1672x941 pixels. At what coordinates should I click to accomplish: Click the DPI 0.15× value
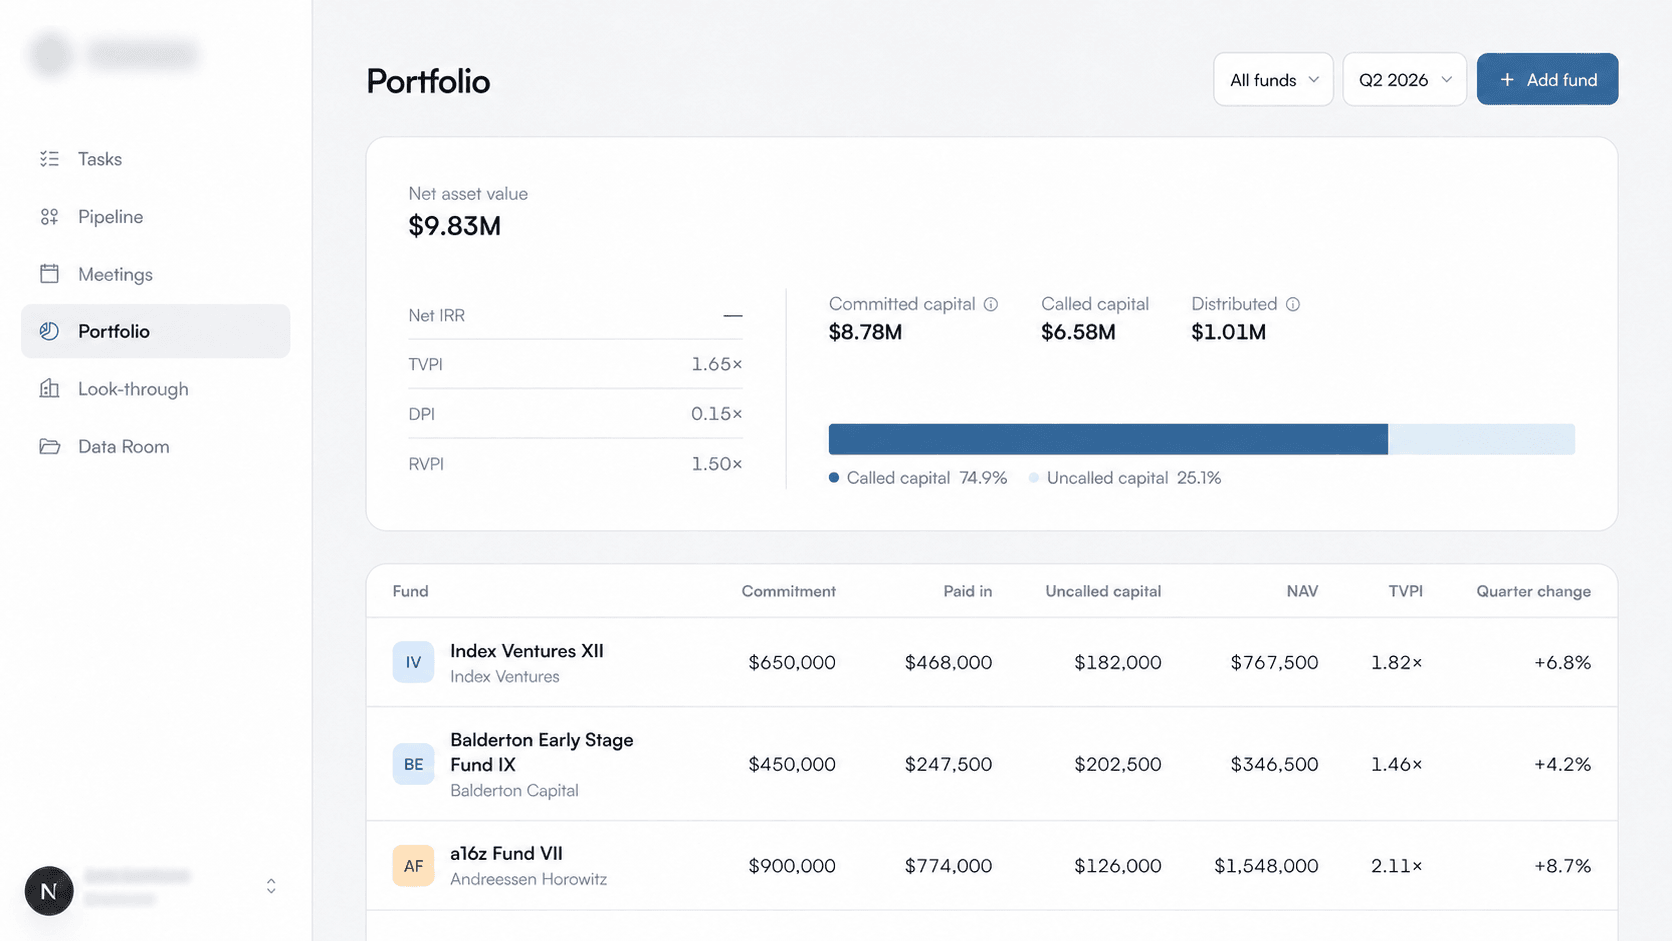716,414
